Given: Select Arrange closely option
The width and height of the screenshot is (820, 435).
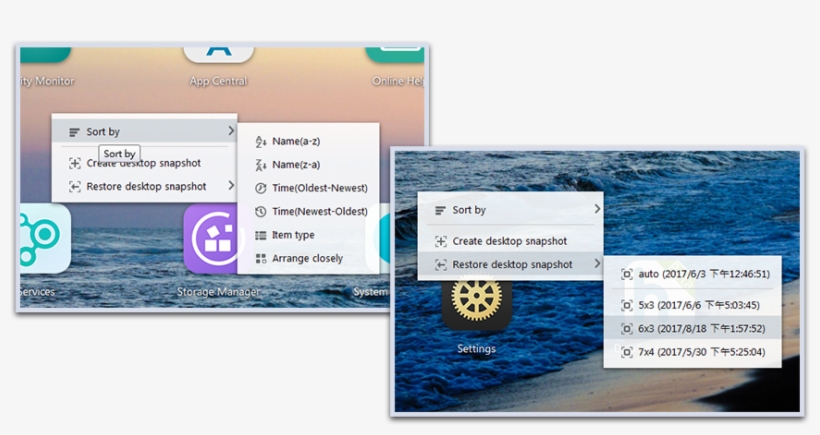Looking at the screenshot, I should coord(309,258).
